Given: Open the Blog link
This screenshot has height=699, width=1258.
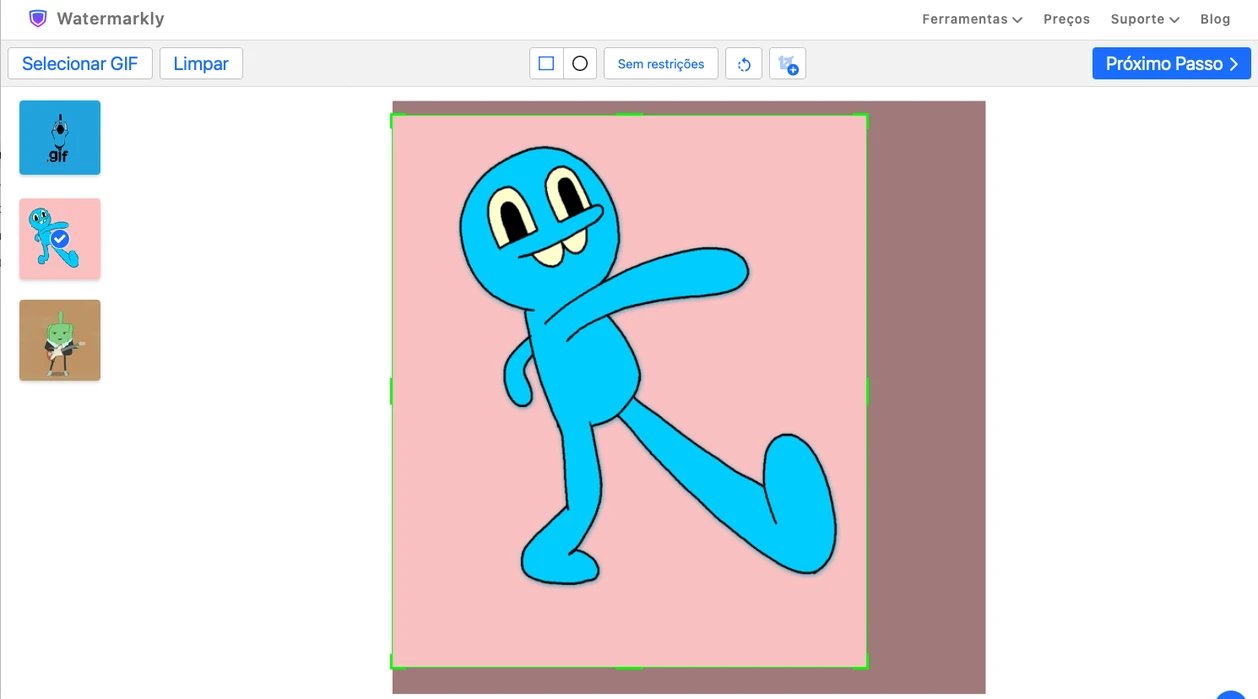Looking at the screenshot, I should (x=1215, y=19).
